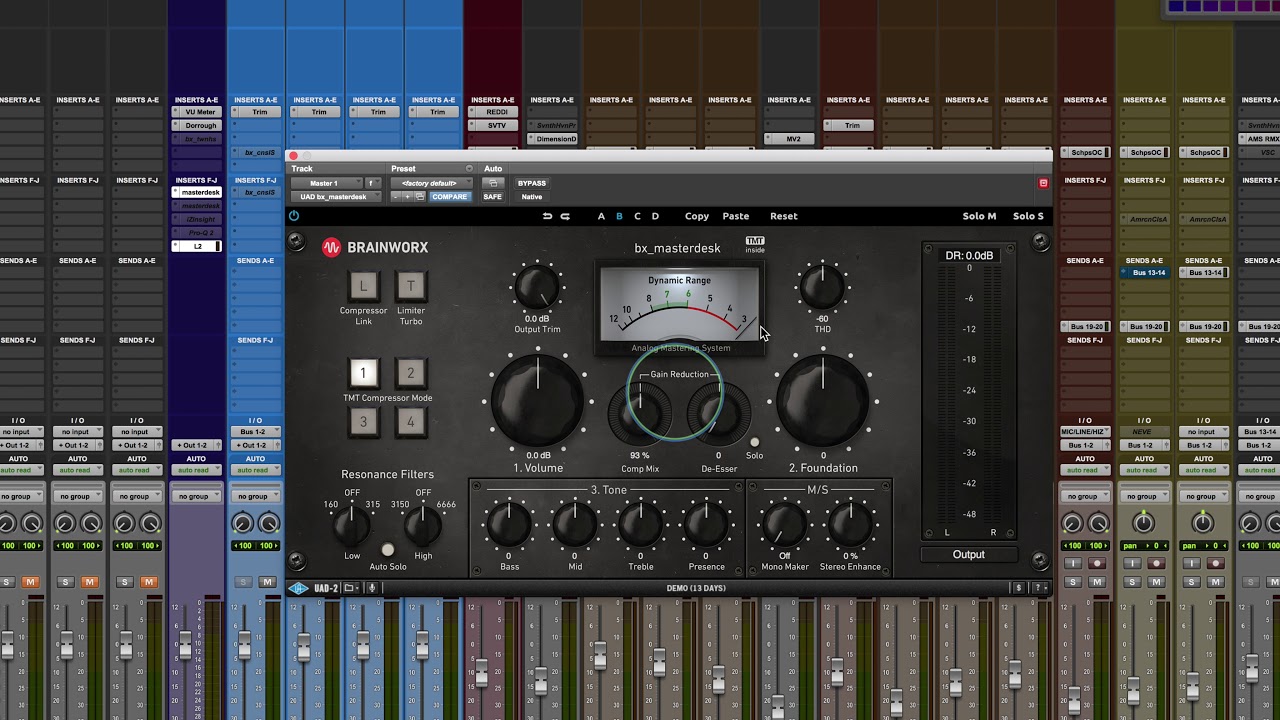
Task: Click the Native button
Action: pyautogui.click(x=532, y=197)
